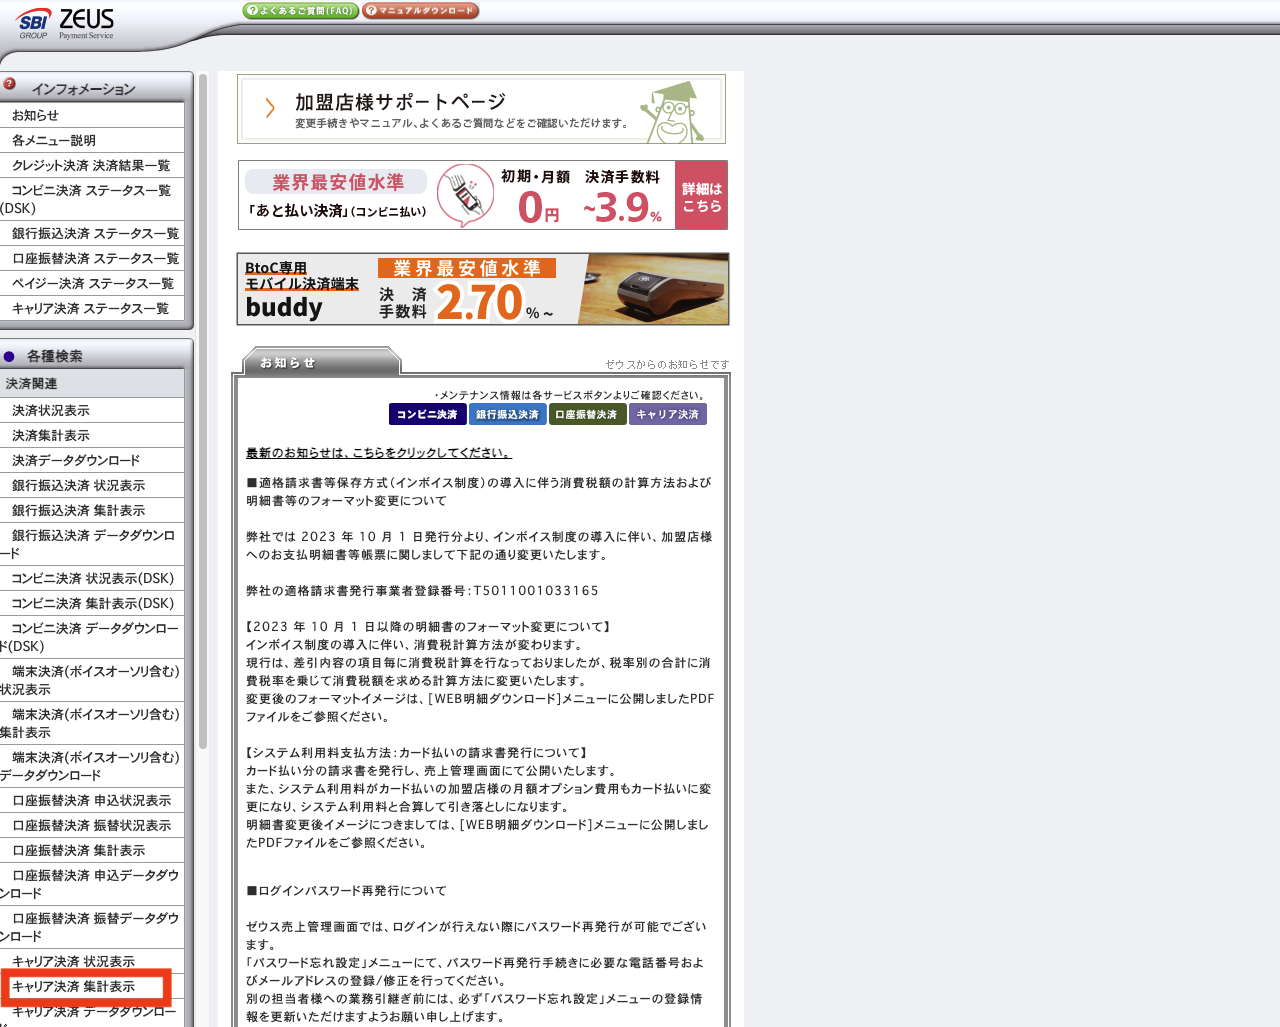Open 端末決済(ボイスオーソリ含む) 集計表示
Screen dimensions: 1280x1027
92,723
